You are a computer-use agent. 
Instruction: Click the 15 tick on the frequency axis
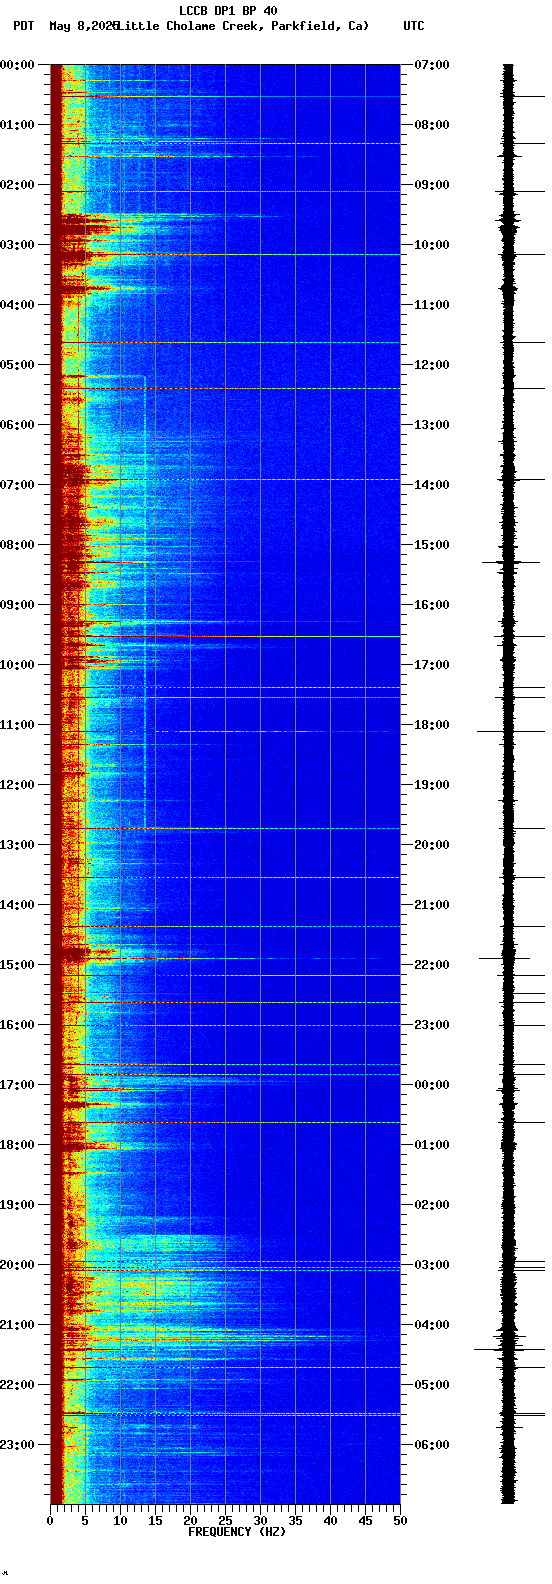pos(155,1521)
